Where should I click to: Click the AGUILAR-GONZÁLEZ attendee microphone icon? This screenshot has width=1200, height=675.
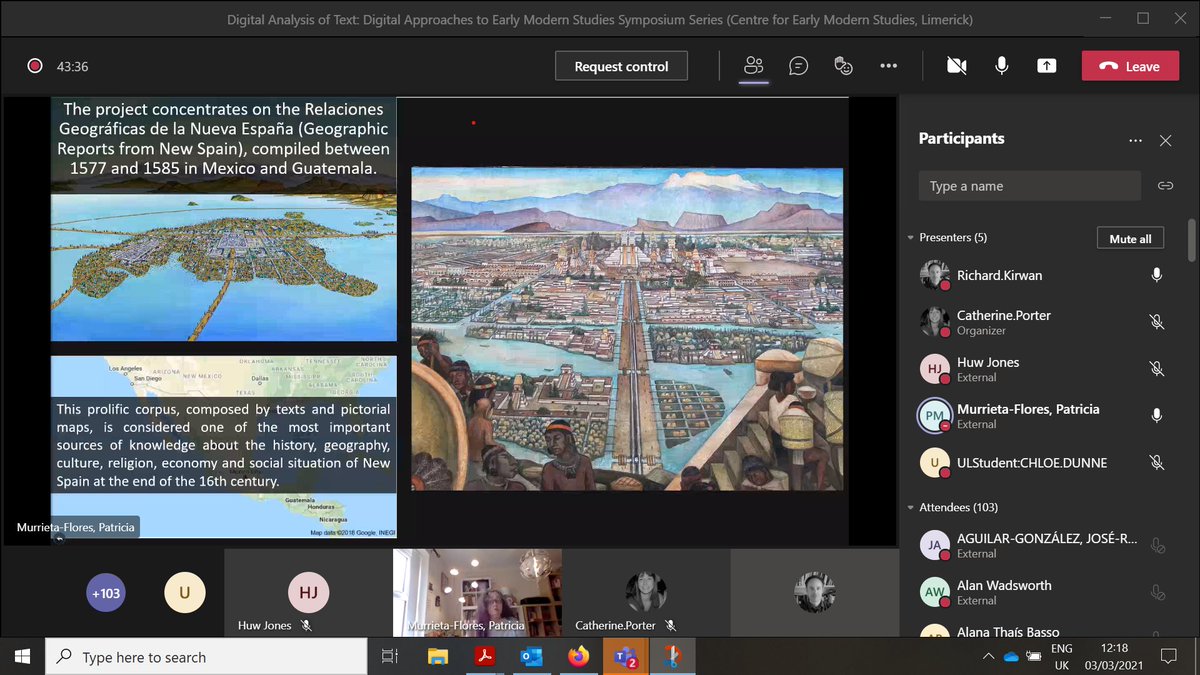[1157, 546]
